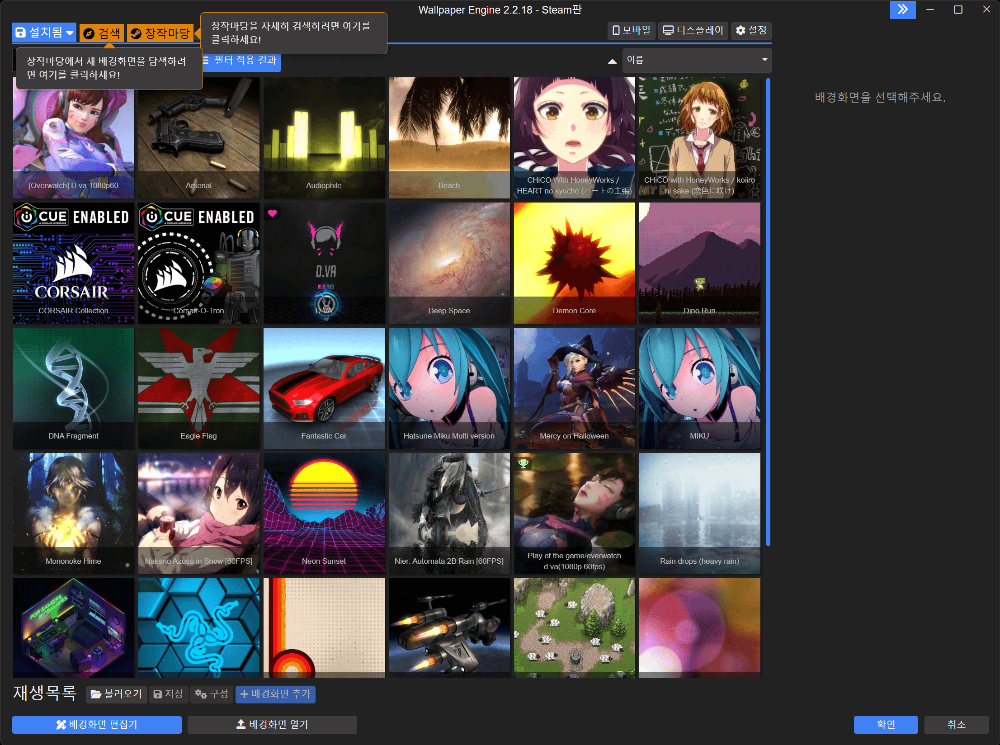Open the 모바일 (Mobile) button
The height and width of the screenshot is (745, 1000).
point(631,30)
